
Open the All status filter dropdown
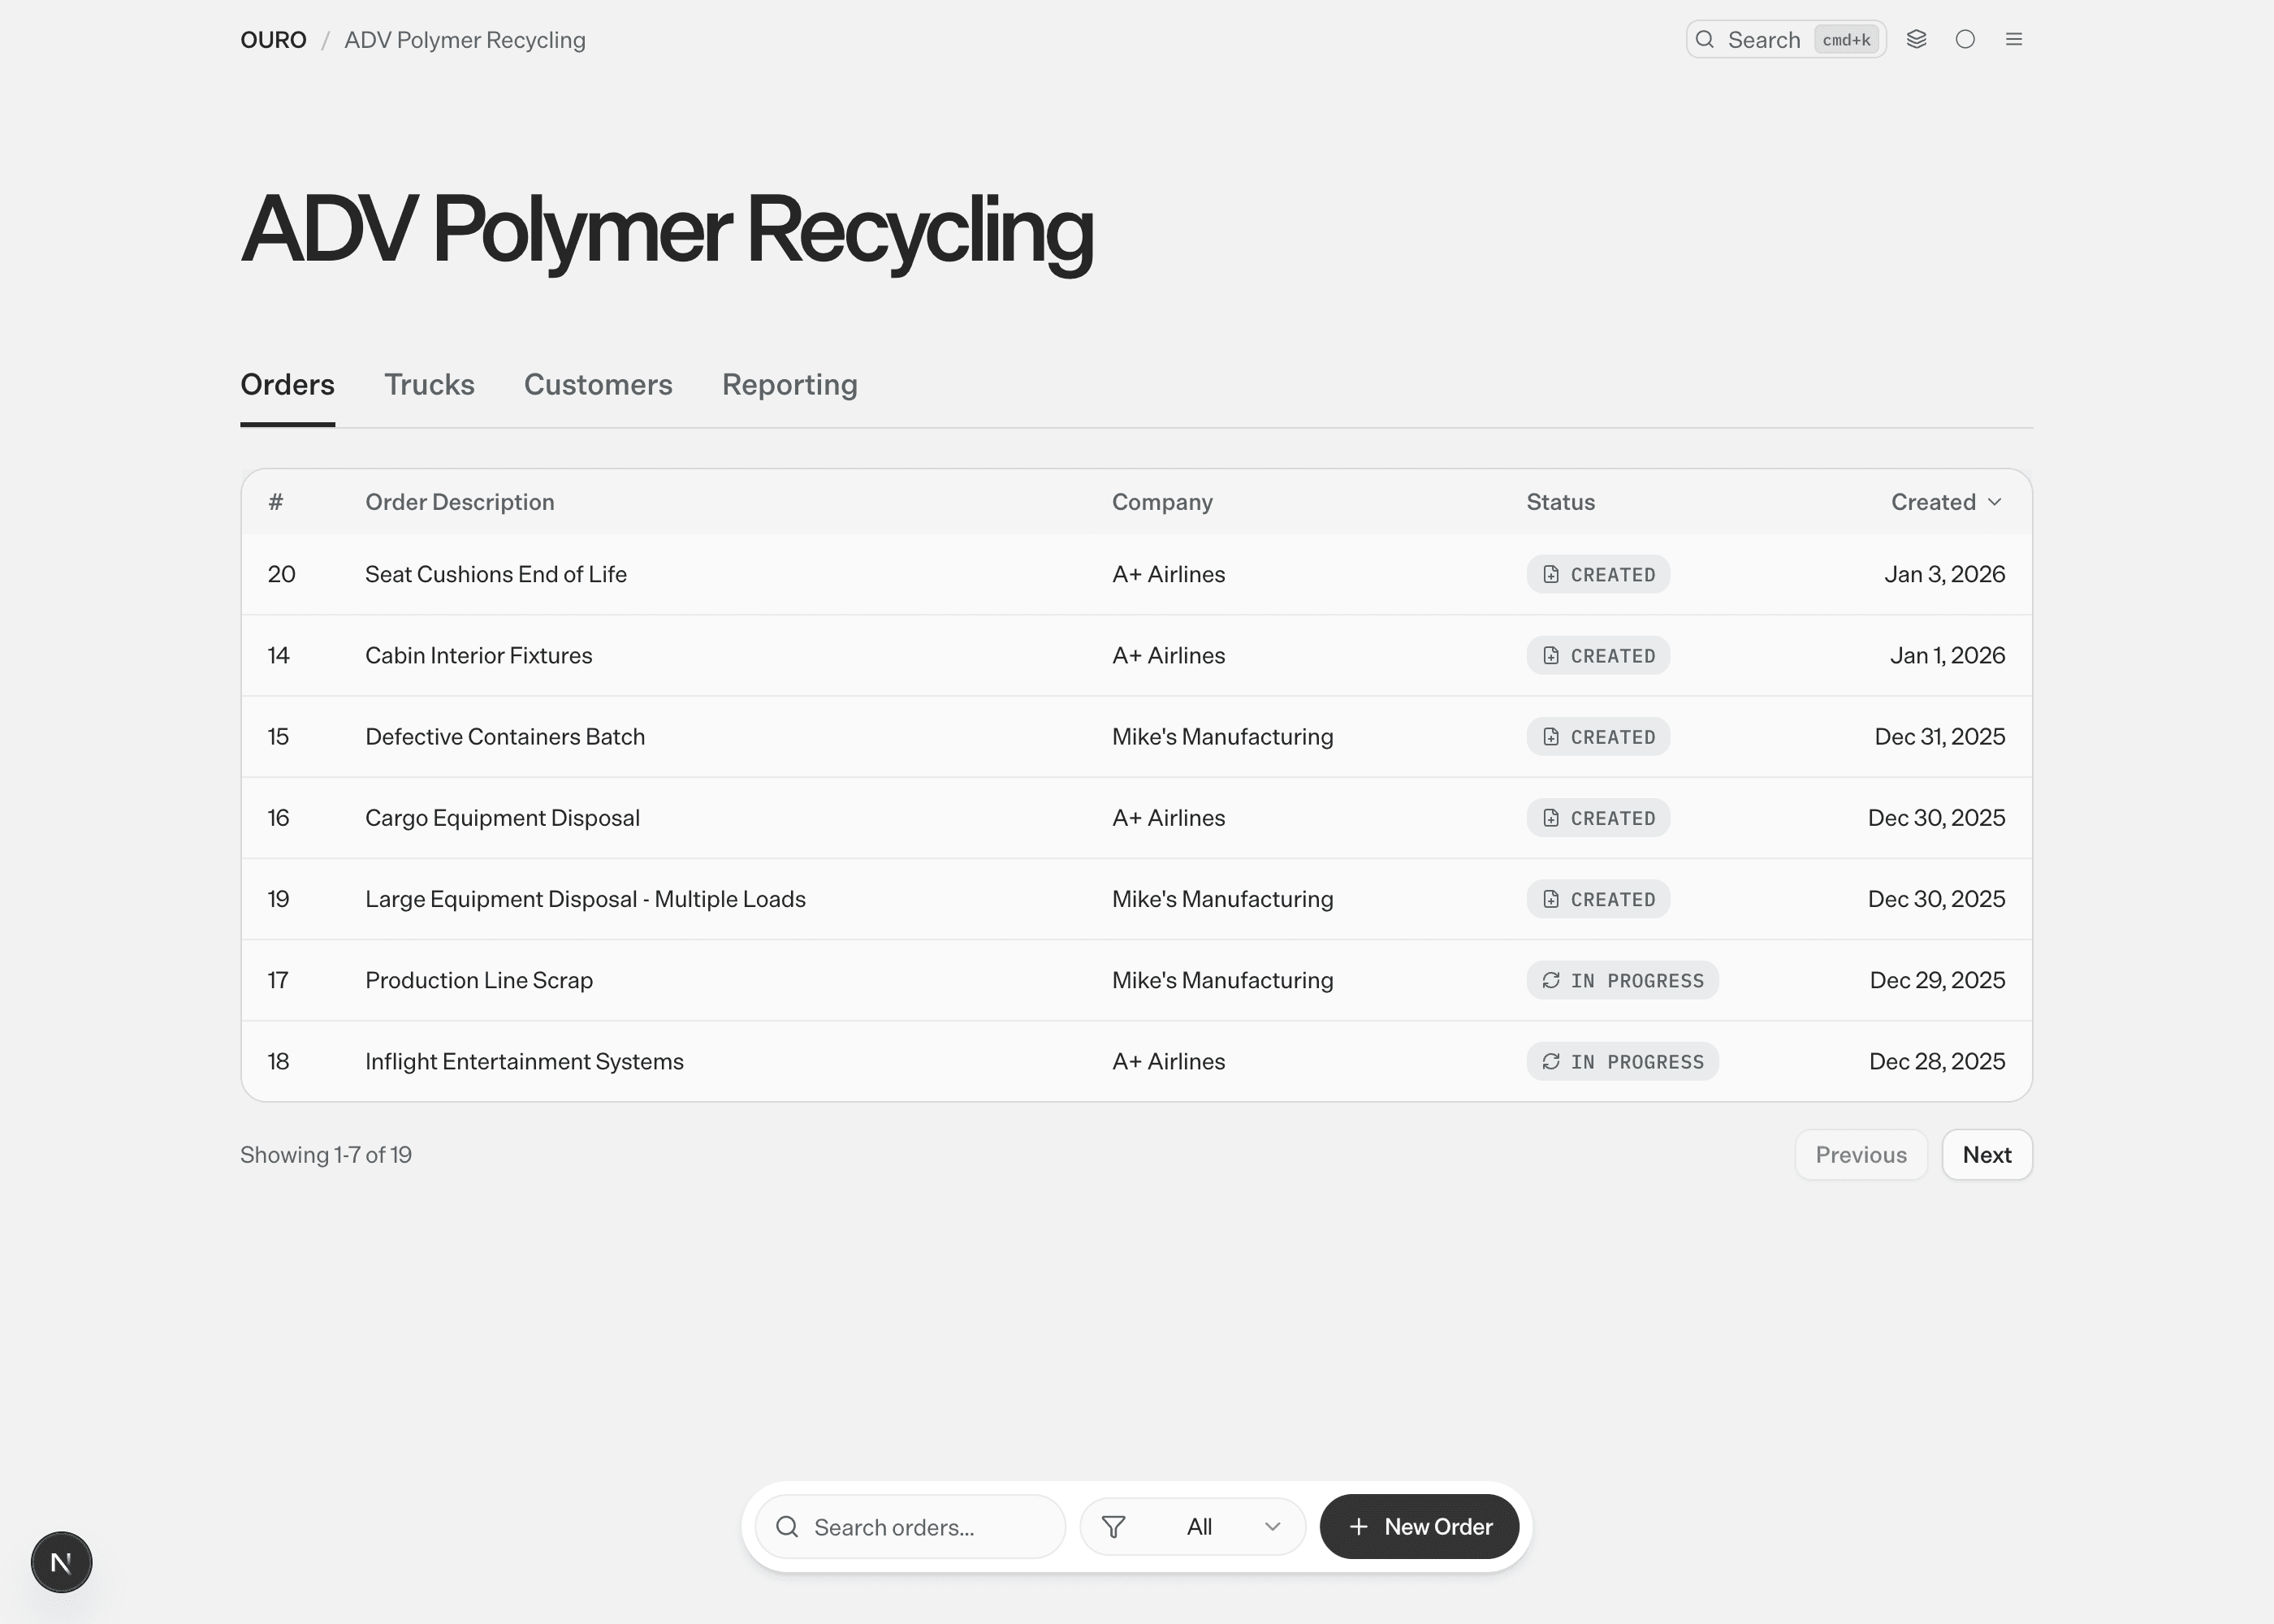coord(1230,1527)
